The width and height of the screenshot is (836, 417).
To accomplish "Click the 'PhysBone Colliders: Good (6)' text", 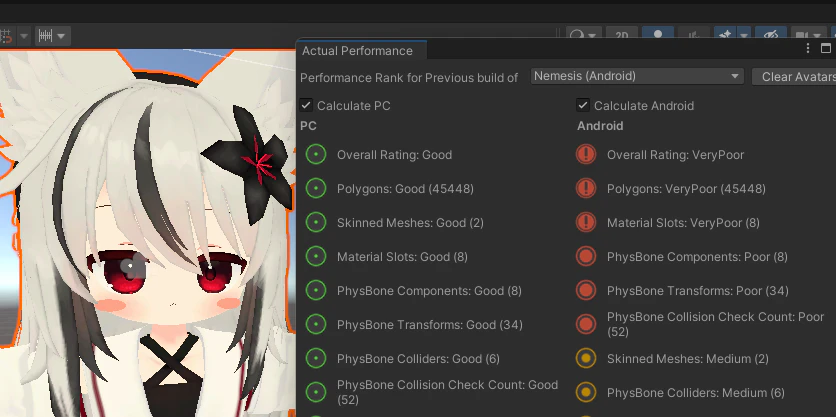I will click(418, 359).
